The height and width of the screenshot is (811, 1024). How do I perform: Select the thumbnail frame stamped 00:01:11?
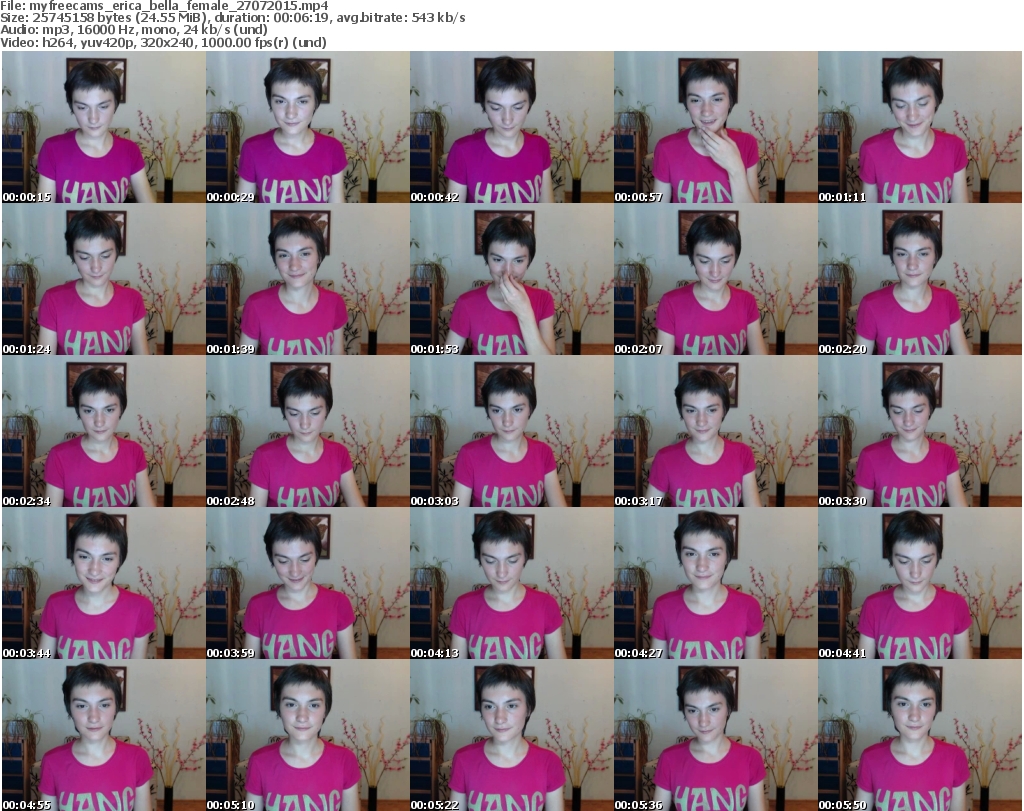click(x=920, y=127)
